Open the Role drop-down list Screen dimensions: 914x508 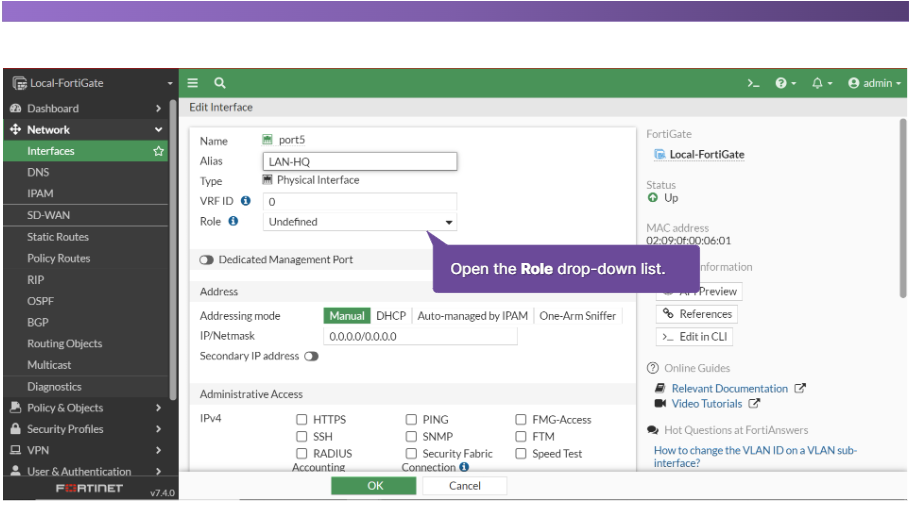(x=360, y=222)
